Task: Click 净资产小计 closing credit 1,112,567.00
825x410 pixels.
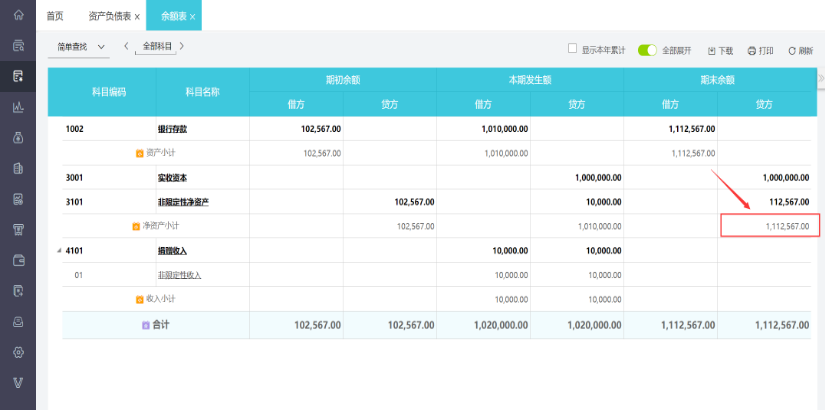Action: [787, 226]
